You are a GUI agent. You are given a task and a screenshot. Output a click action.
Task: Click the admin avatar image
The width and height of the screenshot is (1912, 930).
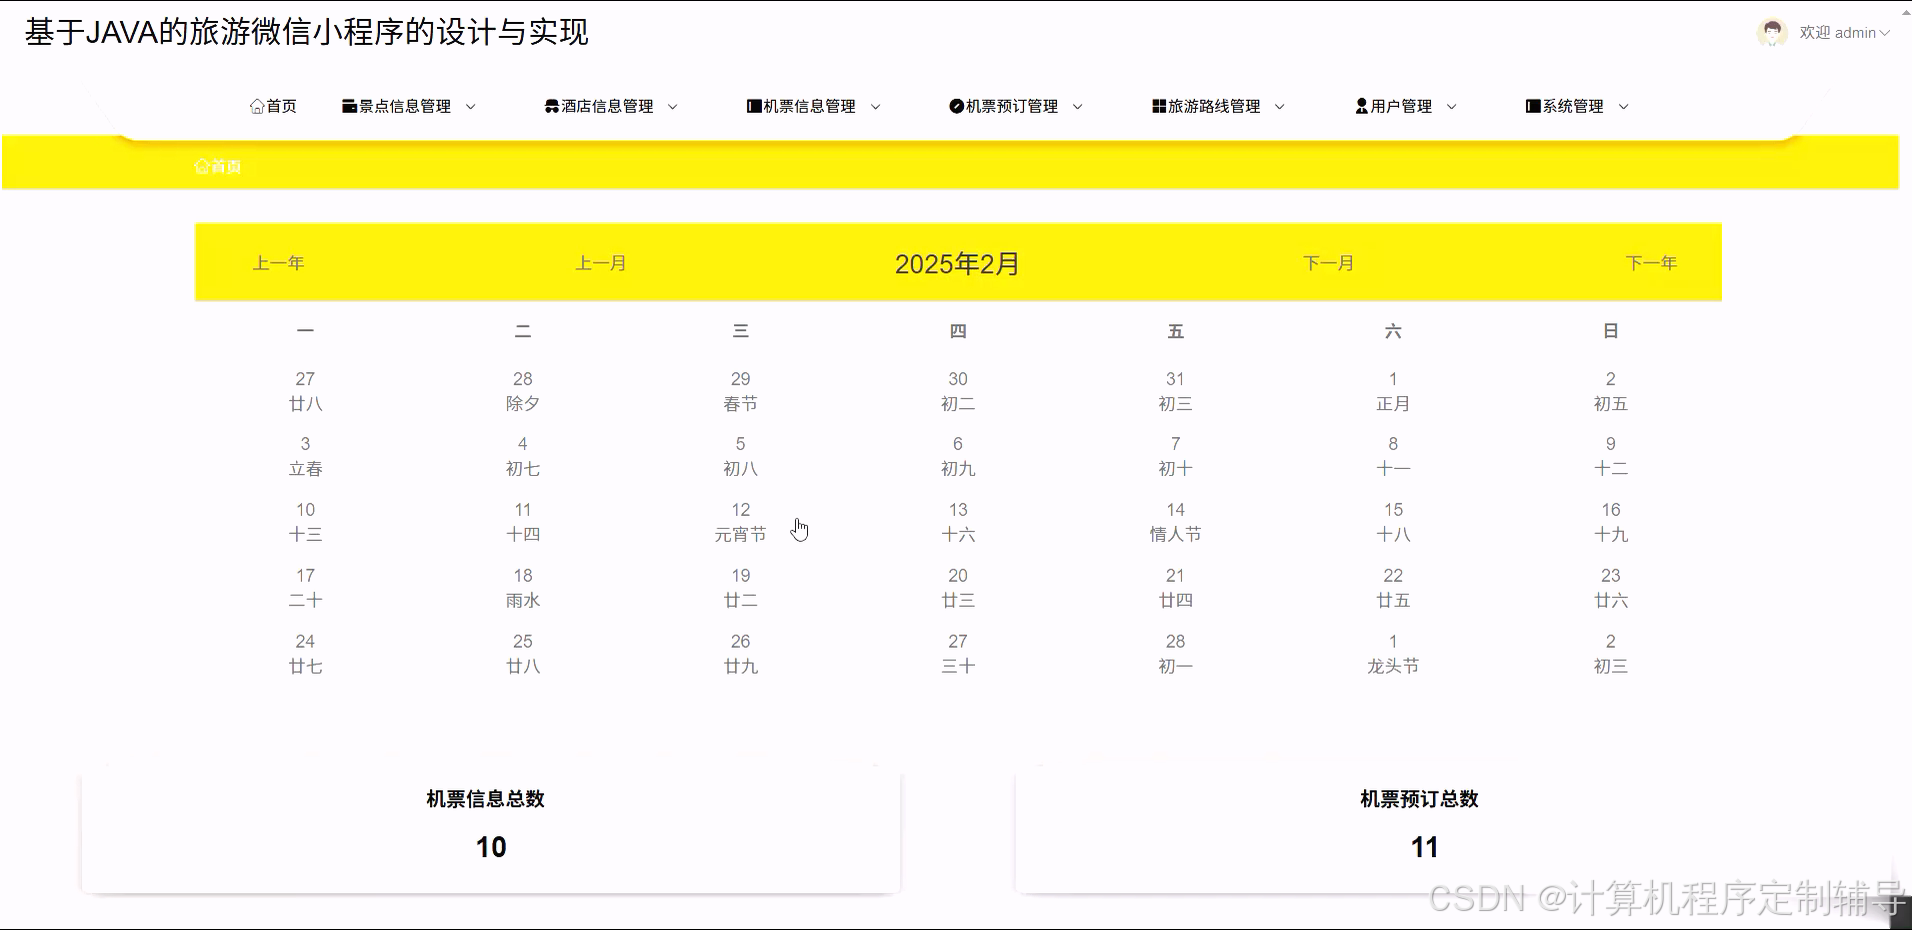click(1771, 32)
